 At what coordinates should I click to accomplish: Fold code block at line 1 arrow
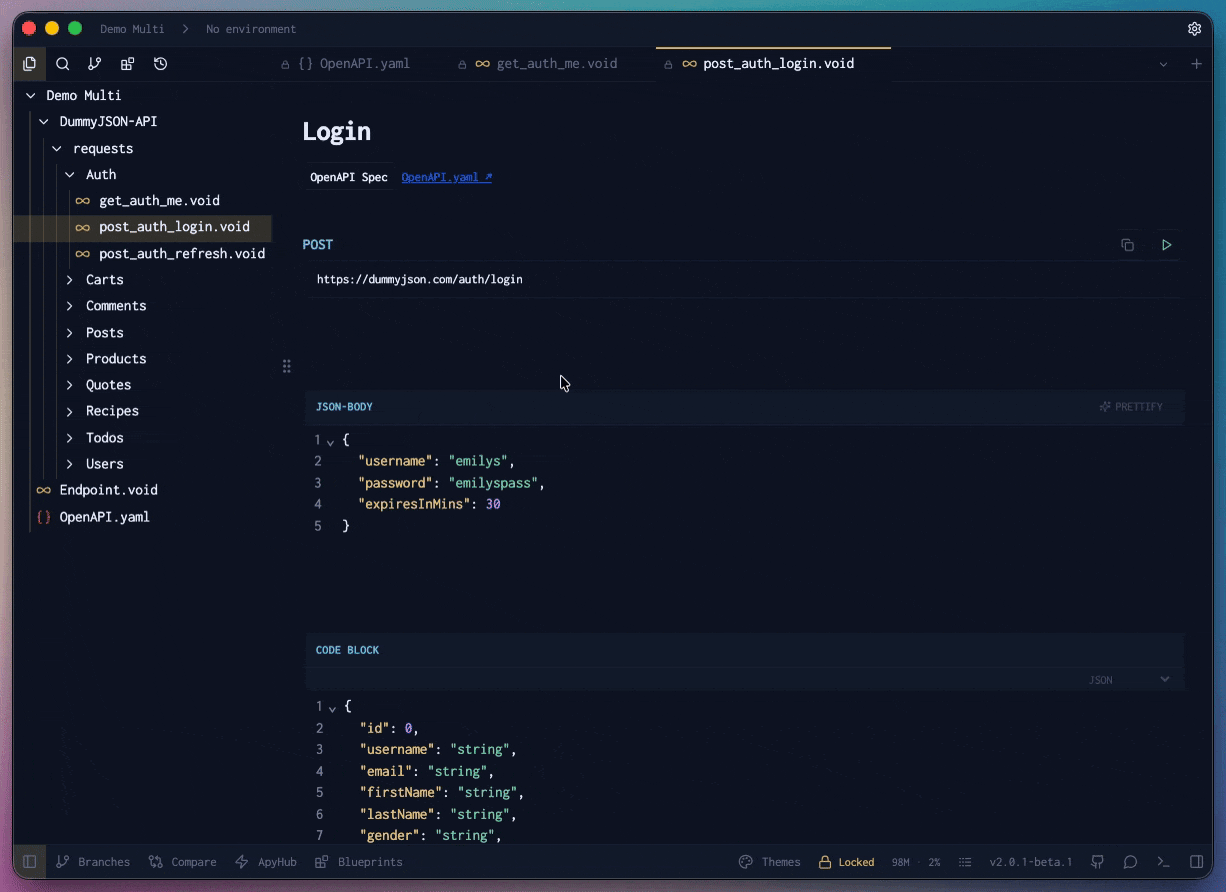pyautogui.click(x=331, y=707)
